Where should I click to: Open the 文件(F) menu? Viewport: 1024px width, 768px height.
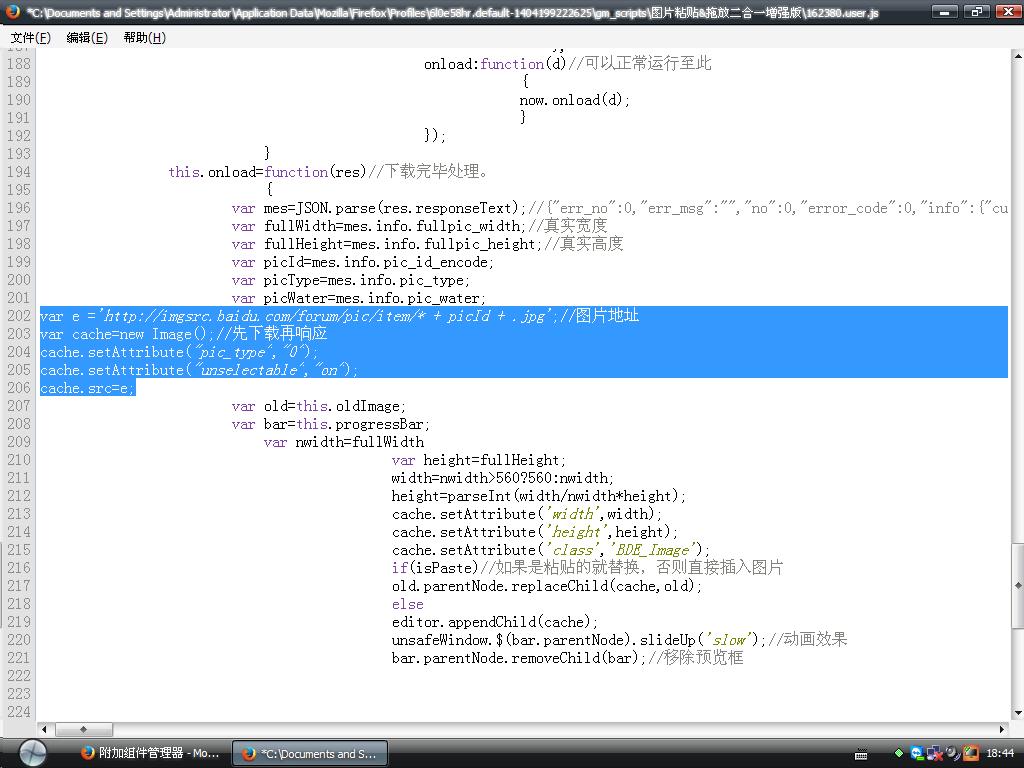[31, 38]
